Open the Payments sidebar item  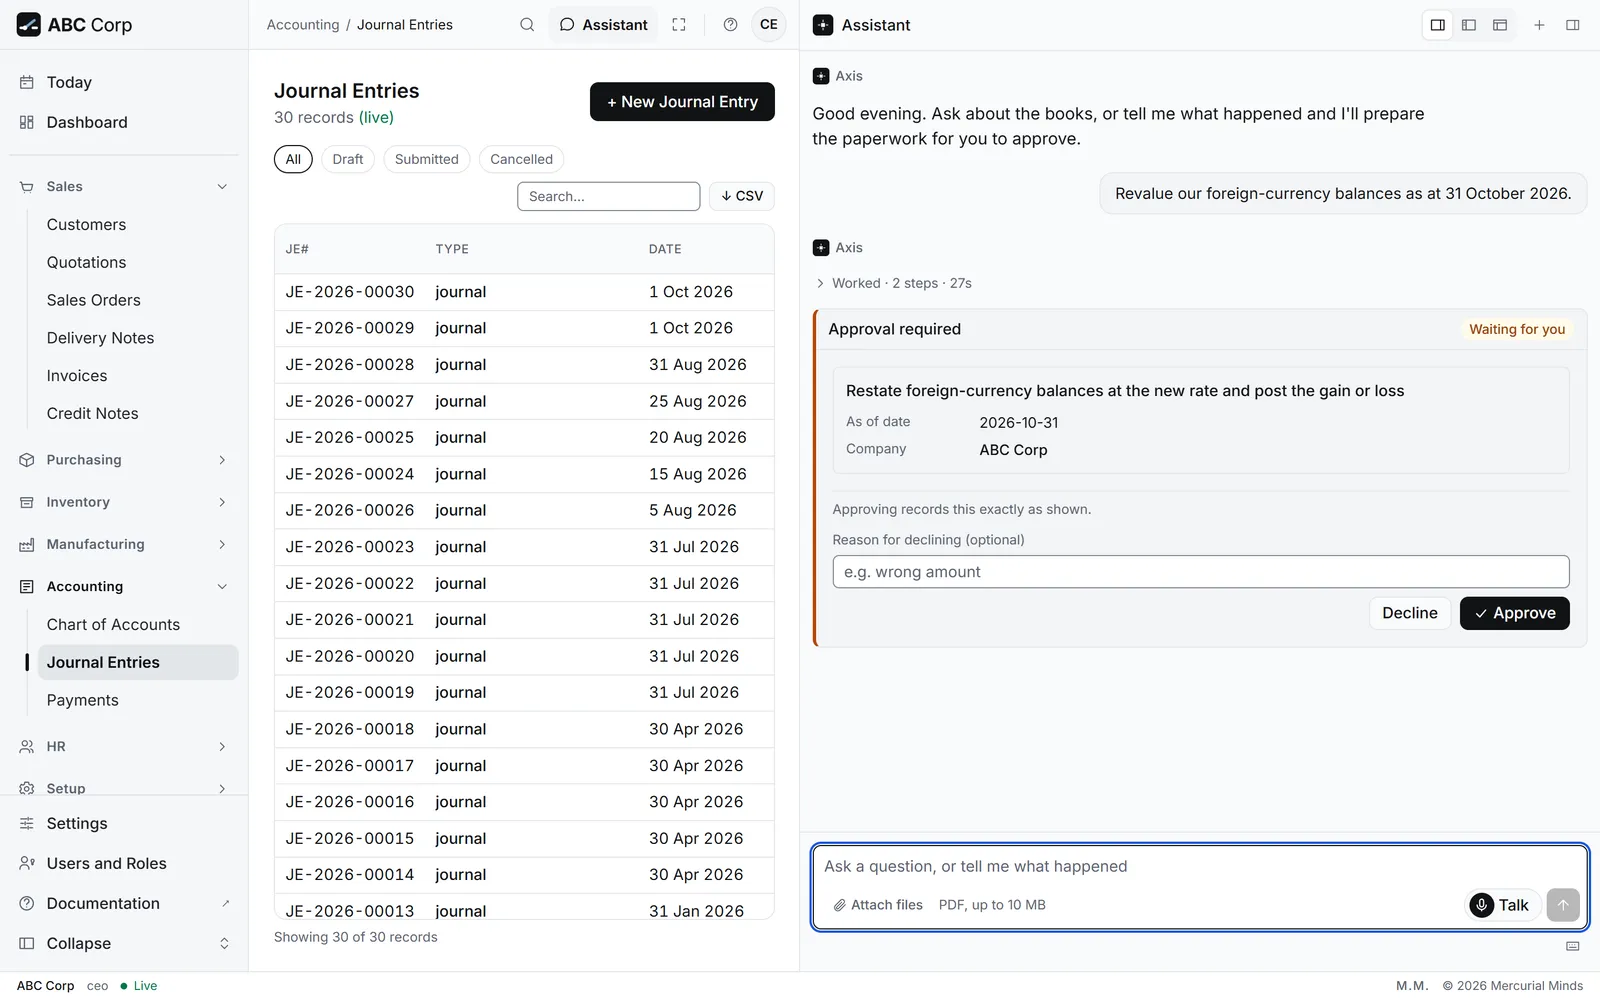click(x=83, y=701)
